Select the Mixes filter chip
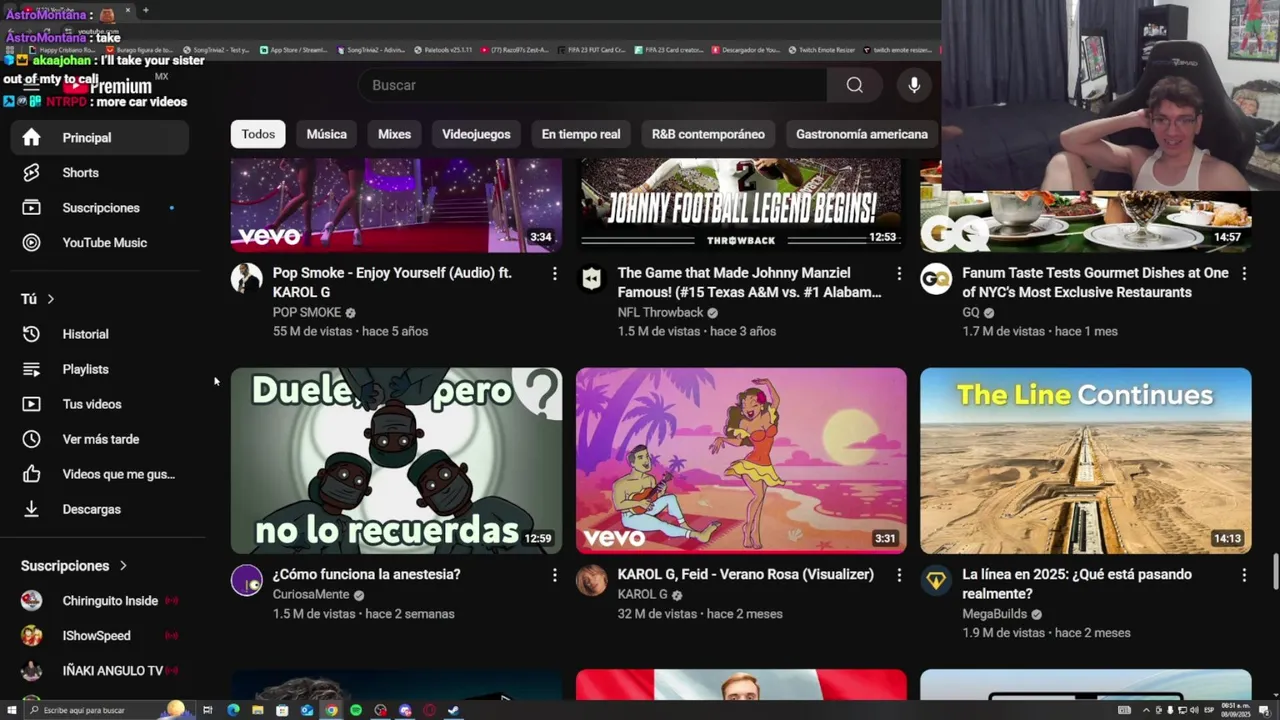This screenshot has width=1280, height=720. (x=394, y=134)
